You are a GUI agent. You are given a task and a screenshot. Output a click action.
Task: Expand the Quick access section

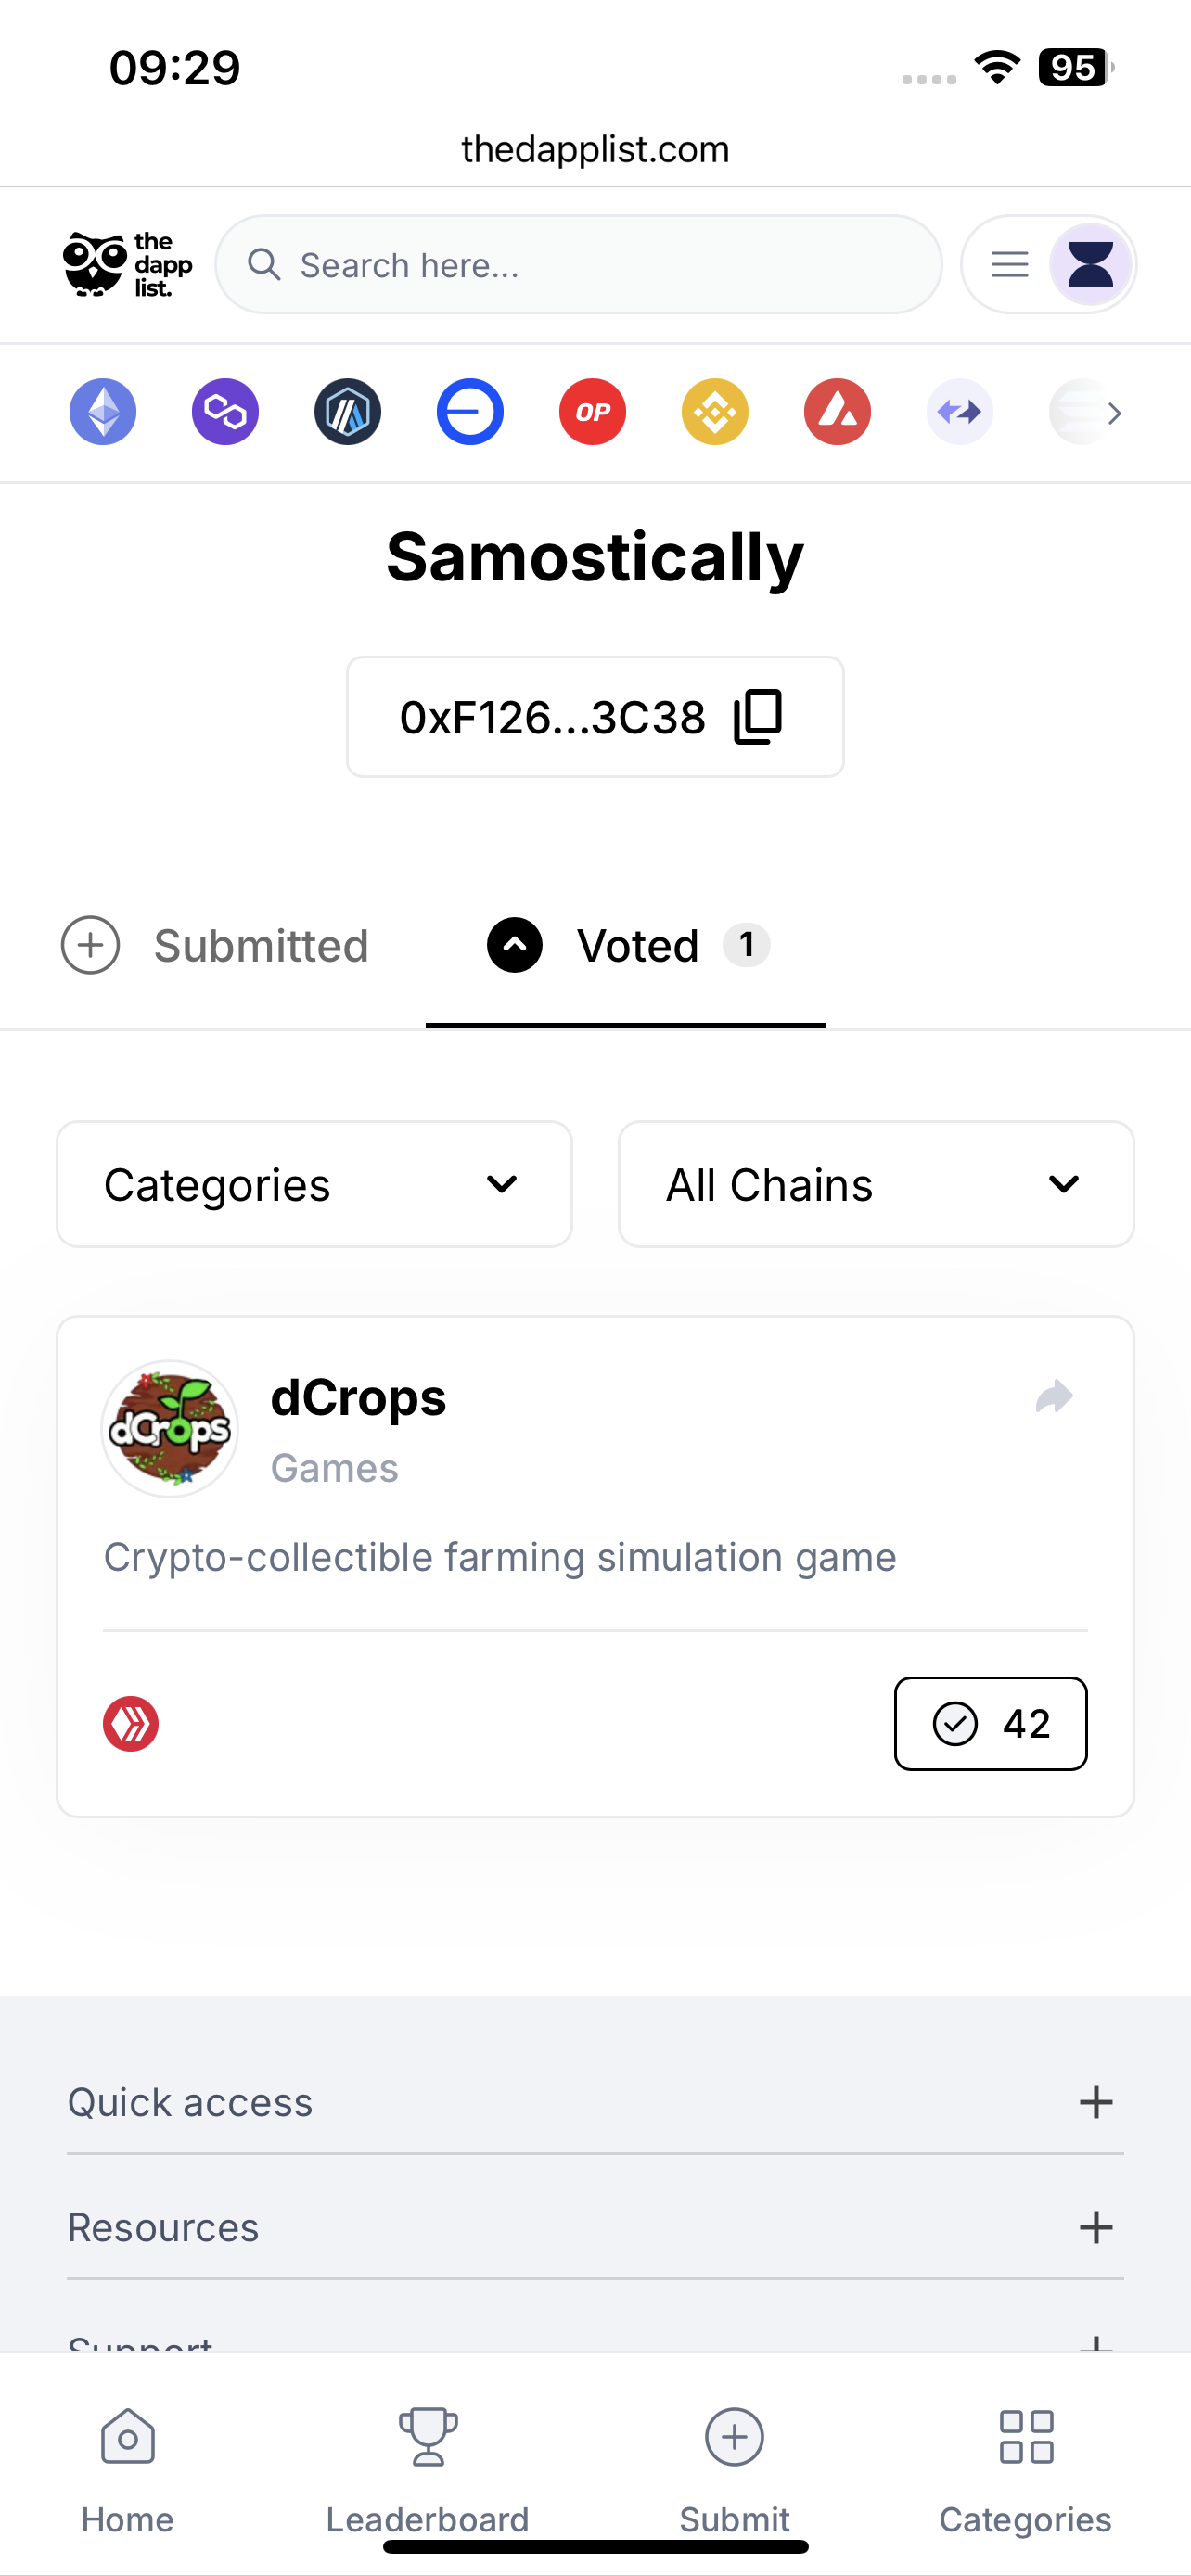pos(595,2102)
